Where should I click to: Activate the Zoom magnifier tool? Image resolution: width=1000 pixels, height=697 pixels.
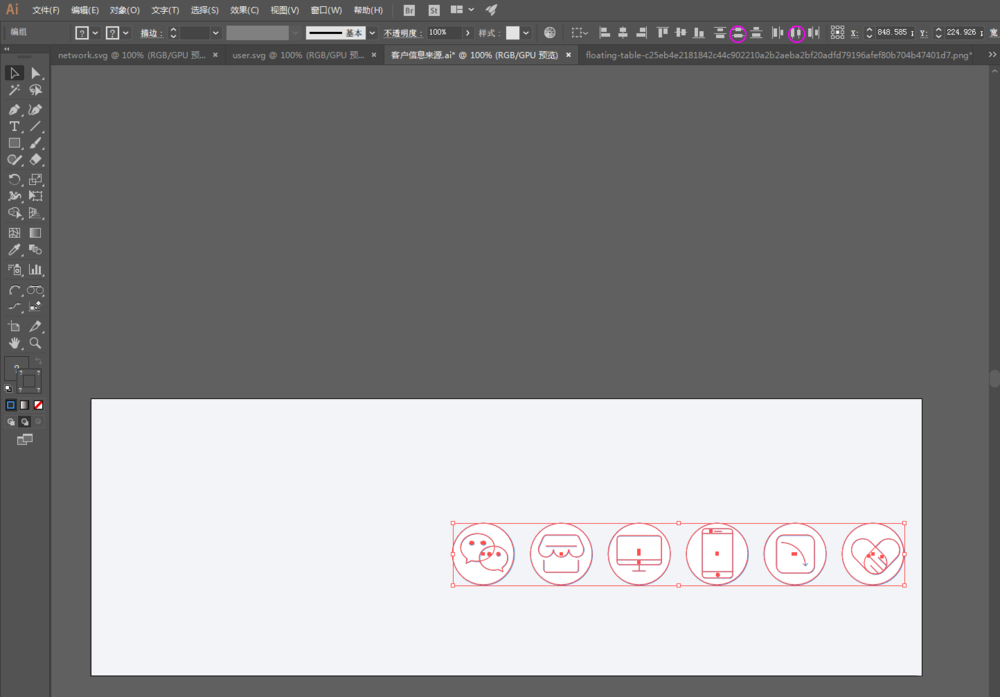tap(36, 343)
